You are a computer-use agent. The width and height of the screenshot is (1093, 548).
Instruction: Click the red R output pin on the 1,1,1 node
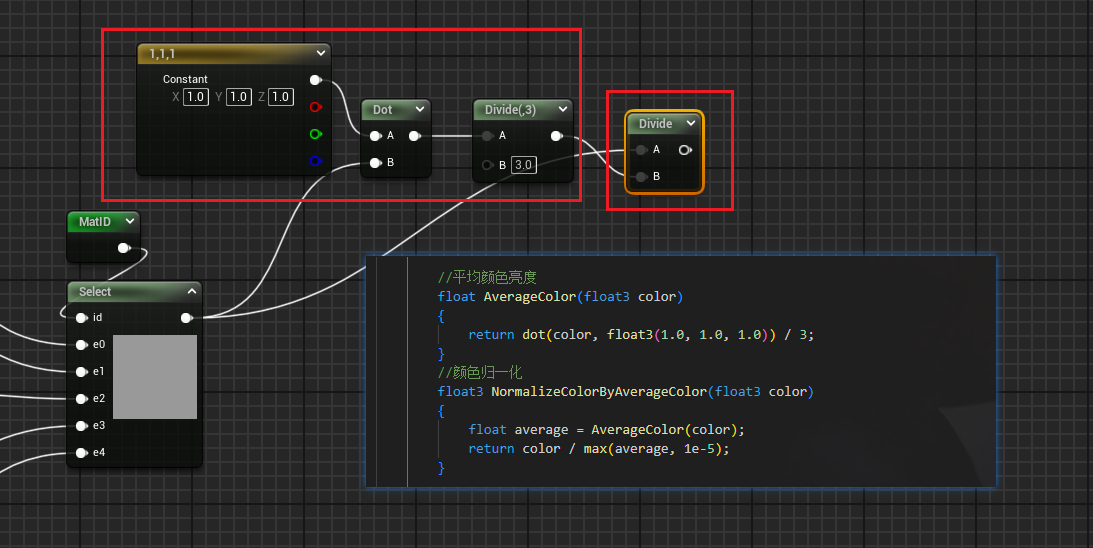click(316, 106)
